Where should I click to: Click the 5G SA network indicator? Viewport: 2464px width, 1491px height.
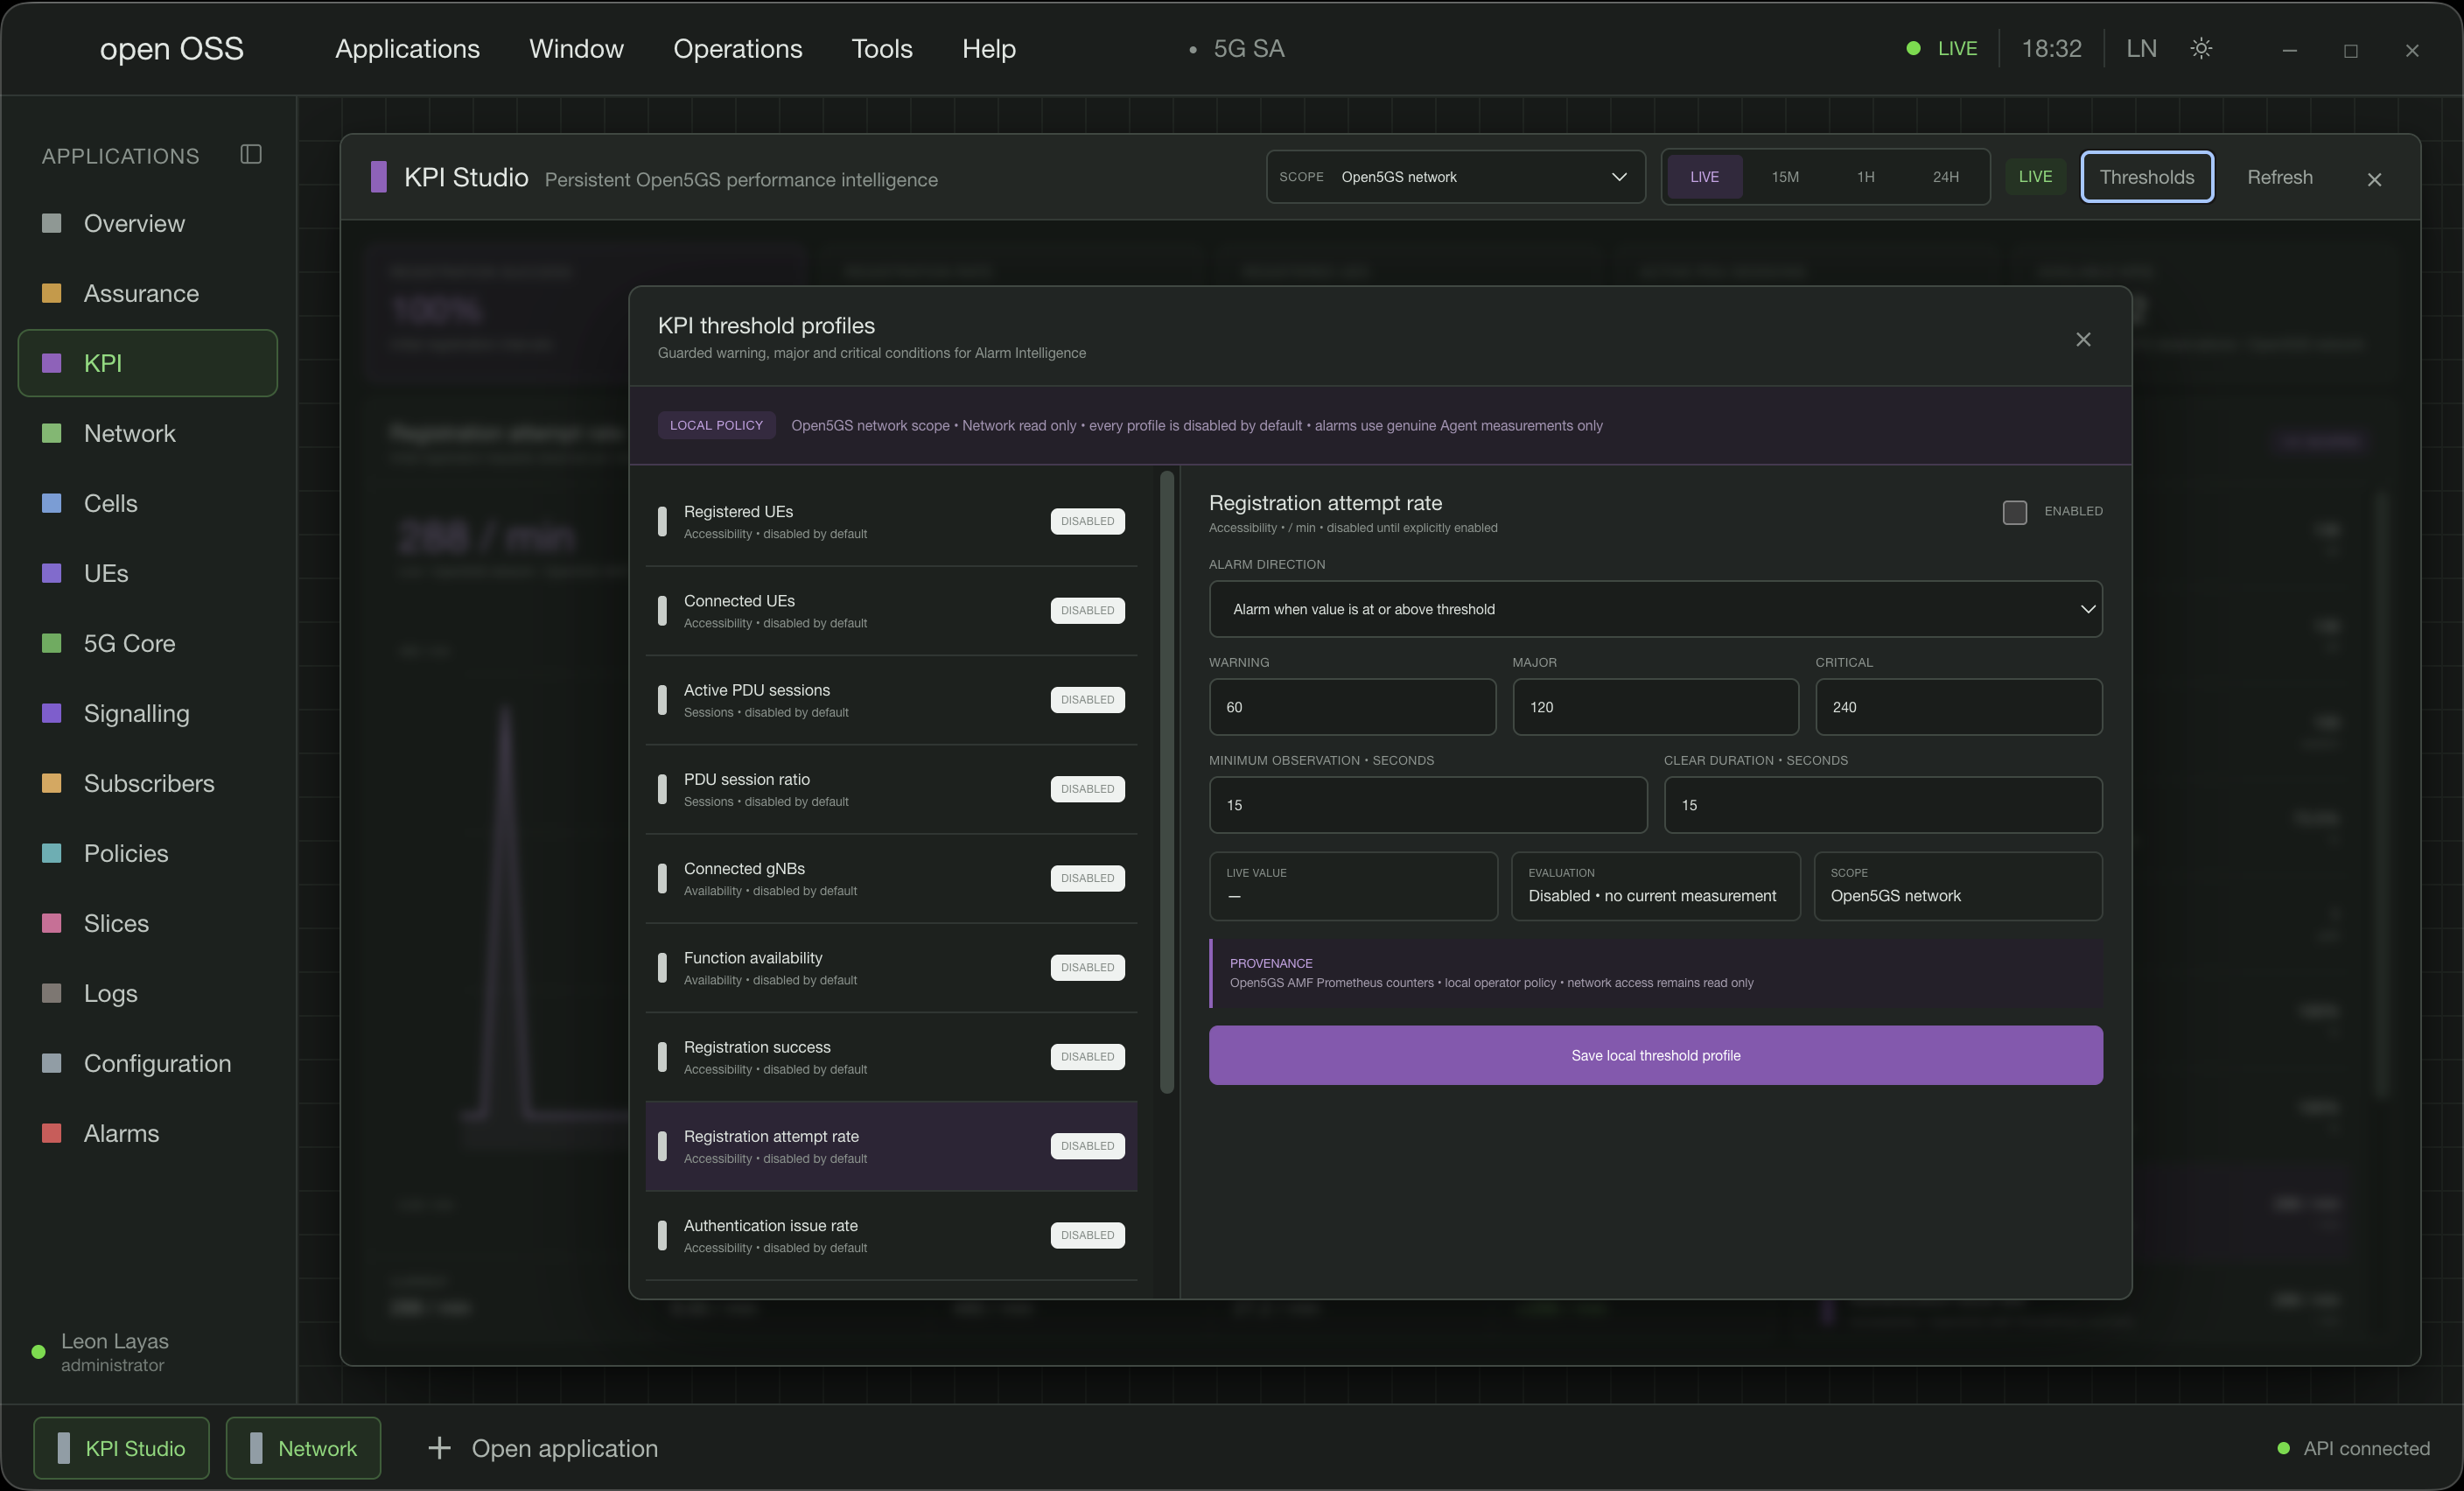tap(1236, 48)
